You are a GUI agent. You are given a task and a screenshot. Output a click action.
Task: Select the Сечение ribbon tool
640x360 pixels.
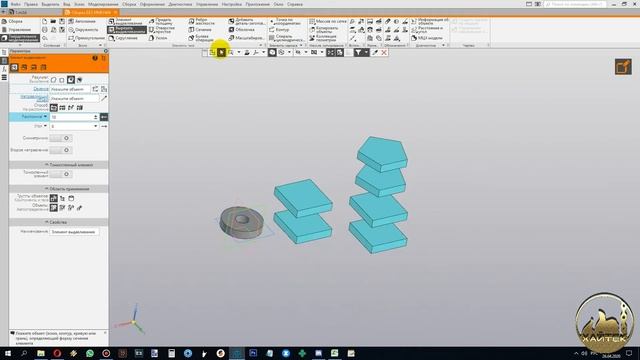pyautogui.click(x=200, y=30)
